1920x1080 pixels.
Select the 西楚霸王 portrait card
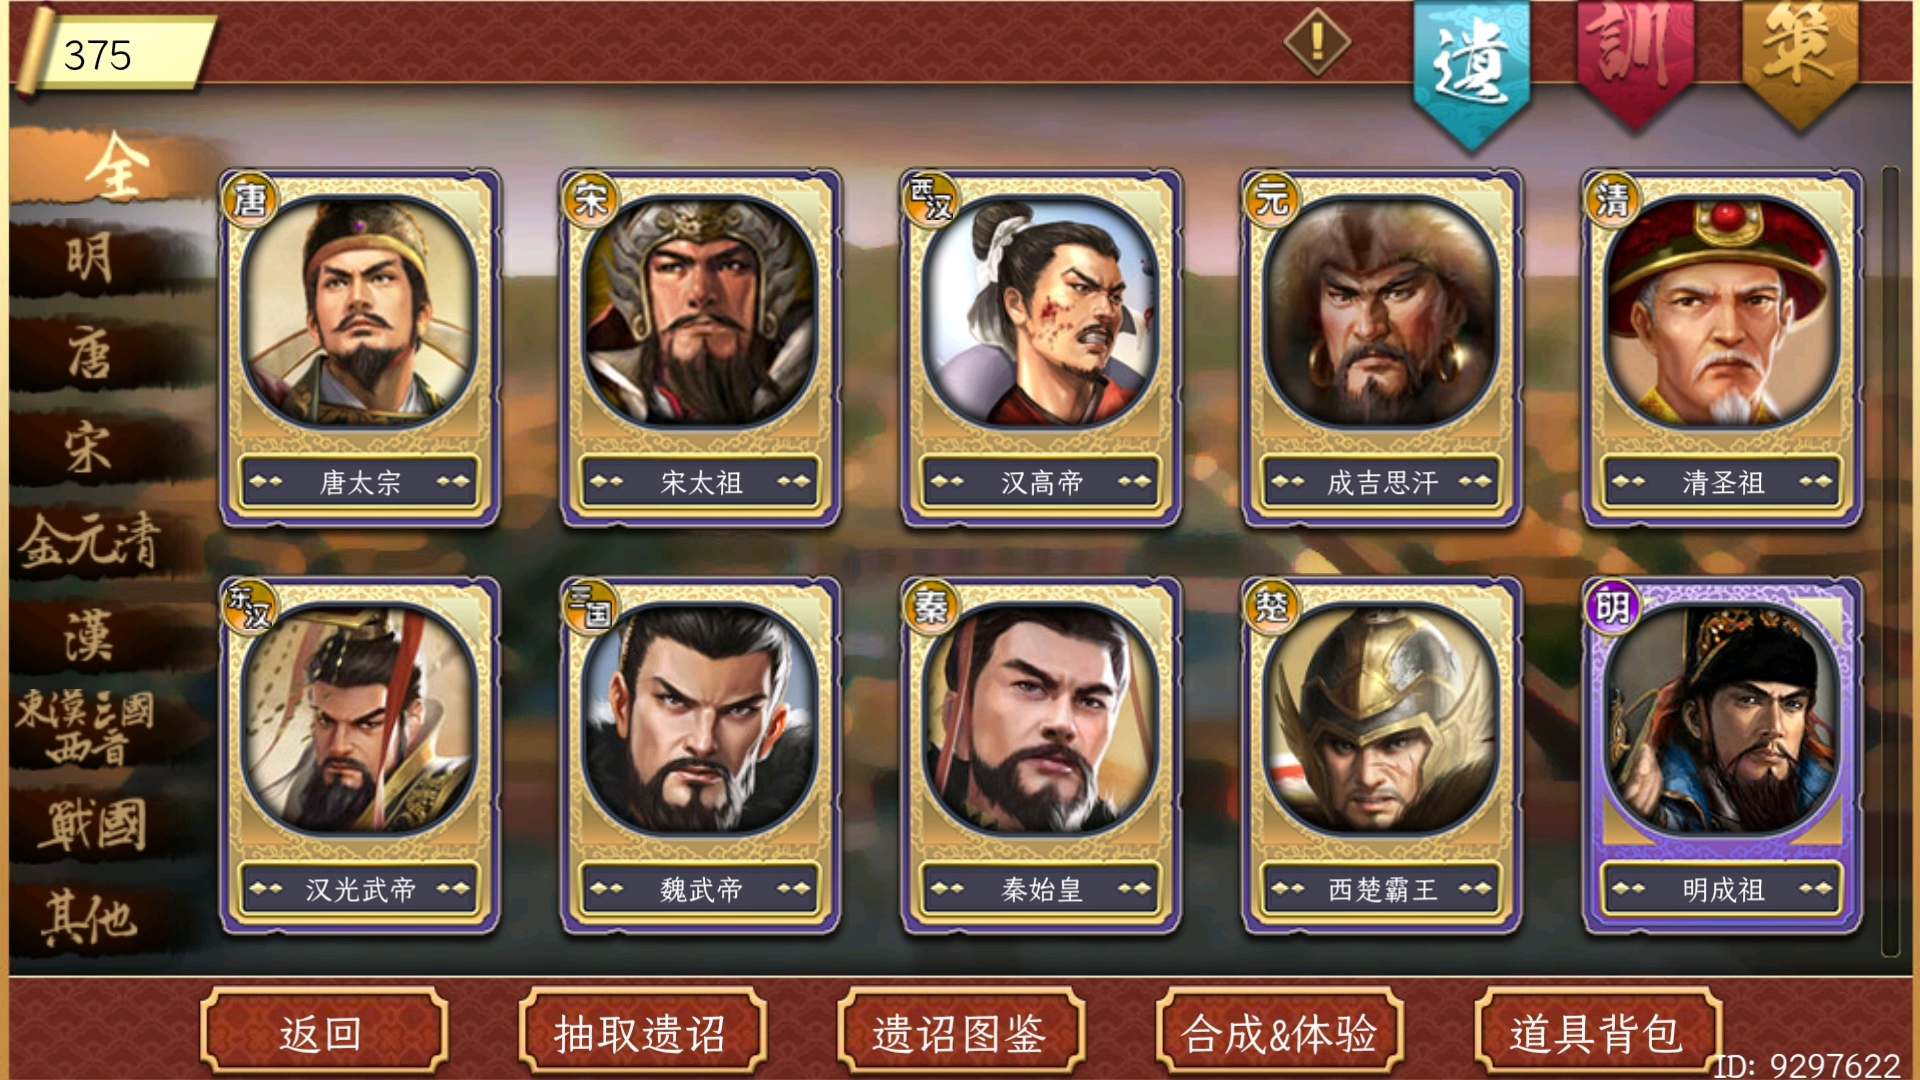(x=1382, y=755)
